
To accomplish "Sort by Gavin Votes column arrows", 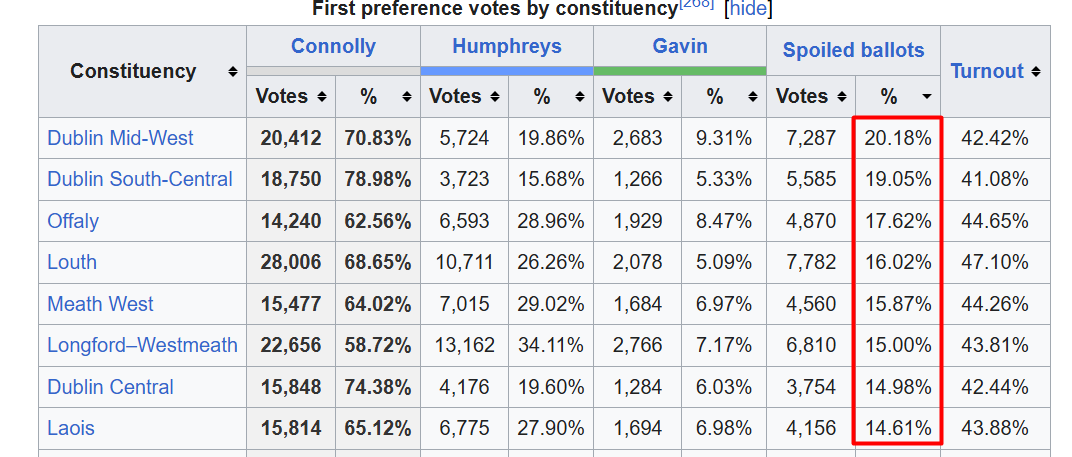I will pos(669,97).
